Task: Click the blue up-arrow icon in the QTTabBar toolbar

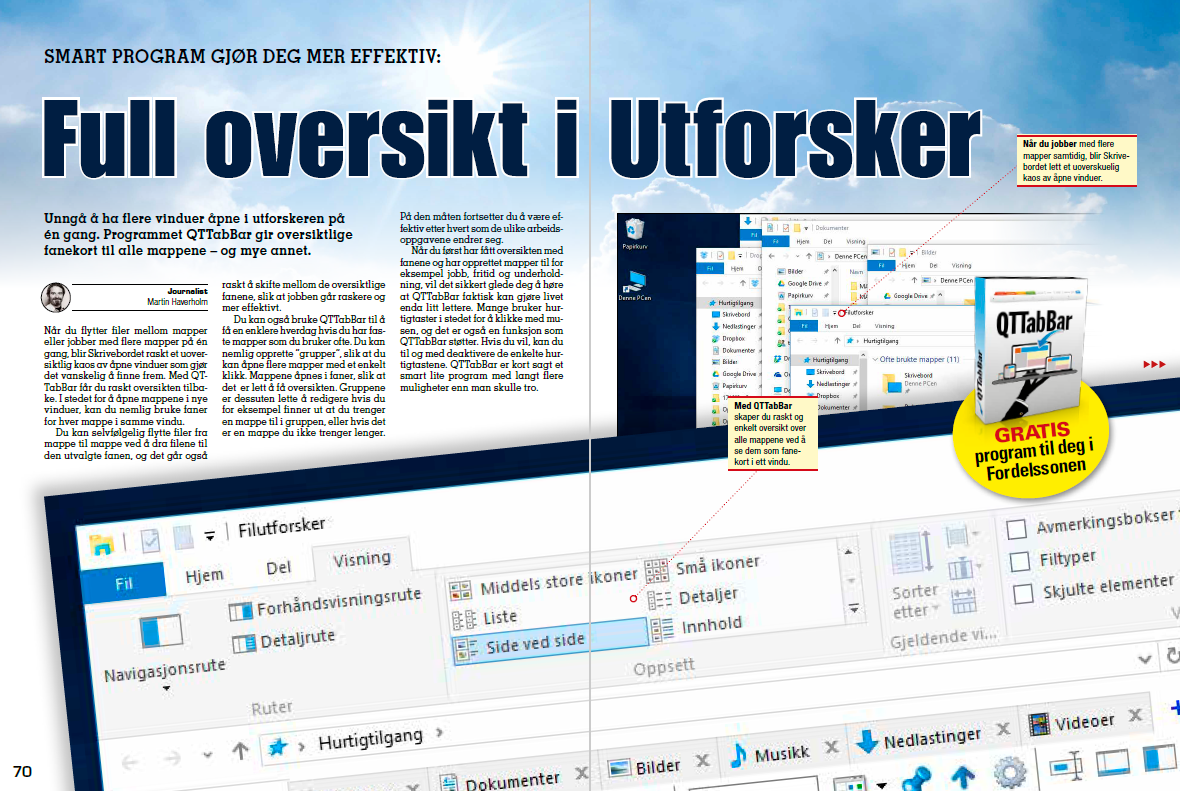Action: pyautogui.click(x=964, y=775)
